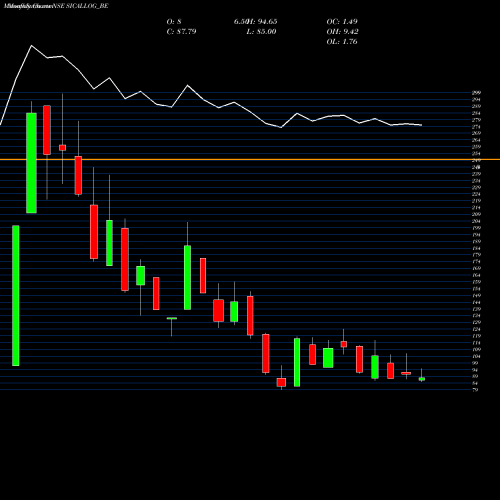Click the 'OH: 9.42' readout
Viewport: 500px width, 500px height.
coord(342,32)
